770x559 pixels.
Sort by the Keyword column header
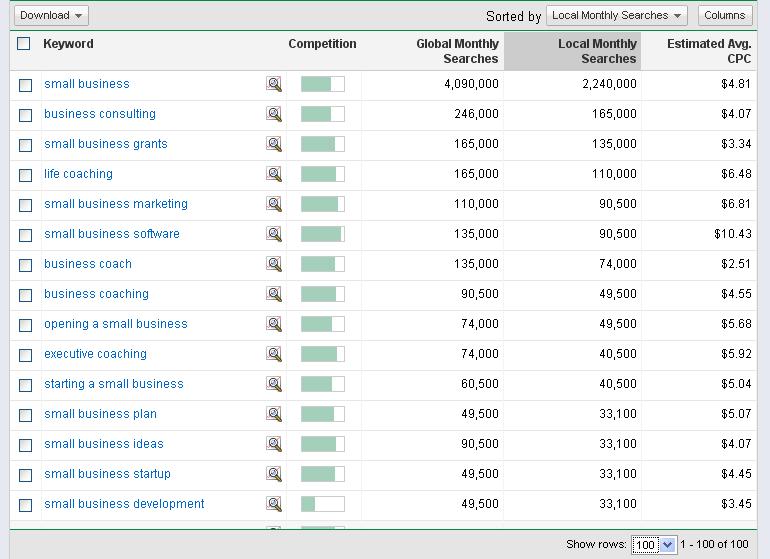click(x=68, y=44)
